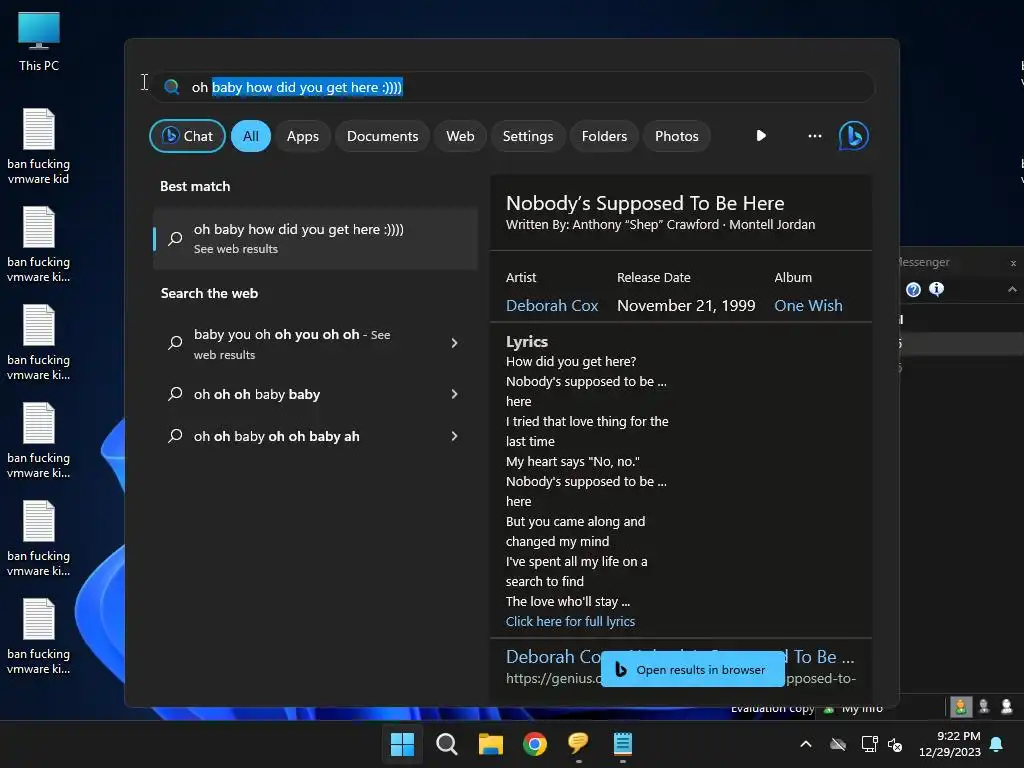Switch to the Documents filter tab
The height and width of the screenshot is (768, 1024).
pyautogui.click(x=382, y=136)
